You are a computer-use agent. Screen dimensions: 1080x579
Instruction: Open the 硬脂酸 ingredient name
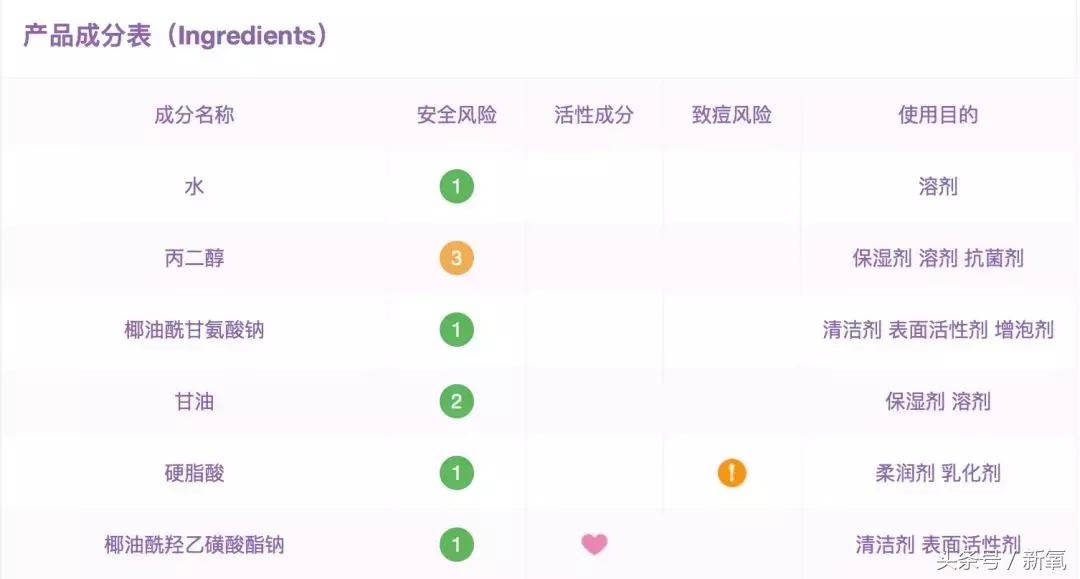(194, 473)
